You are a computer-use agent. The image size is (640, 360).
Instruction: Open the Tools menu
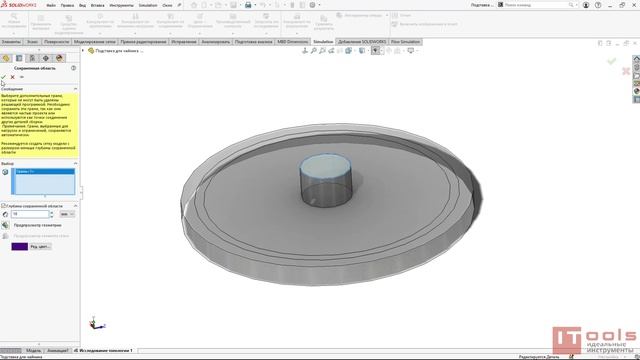pyautogui.click(x=121, y=5)
